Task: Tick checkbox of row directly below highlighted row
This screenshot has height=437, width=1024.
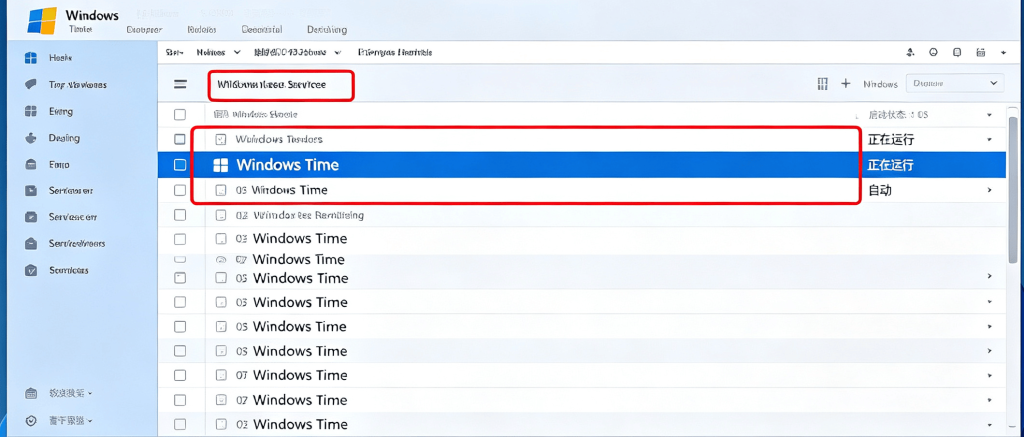Action: coord(180,191)
